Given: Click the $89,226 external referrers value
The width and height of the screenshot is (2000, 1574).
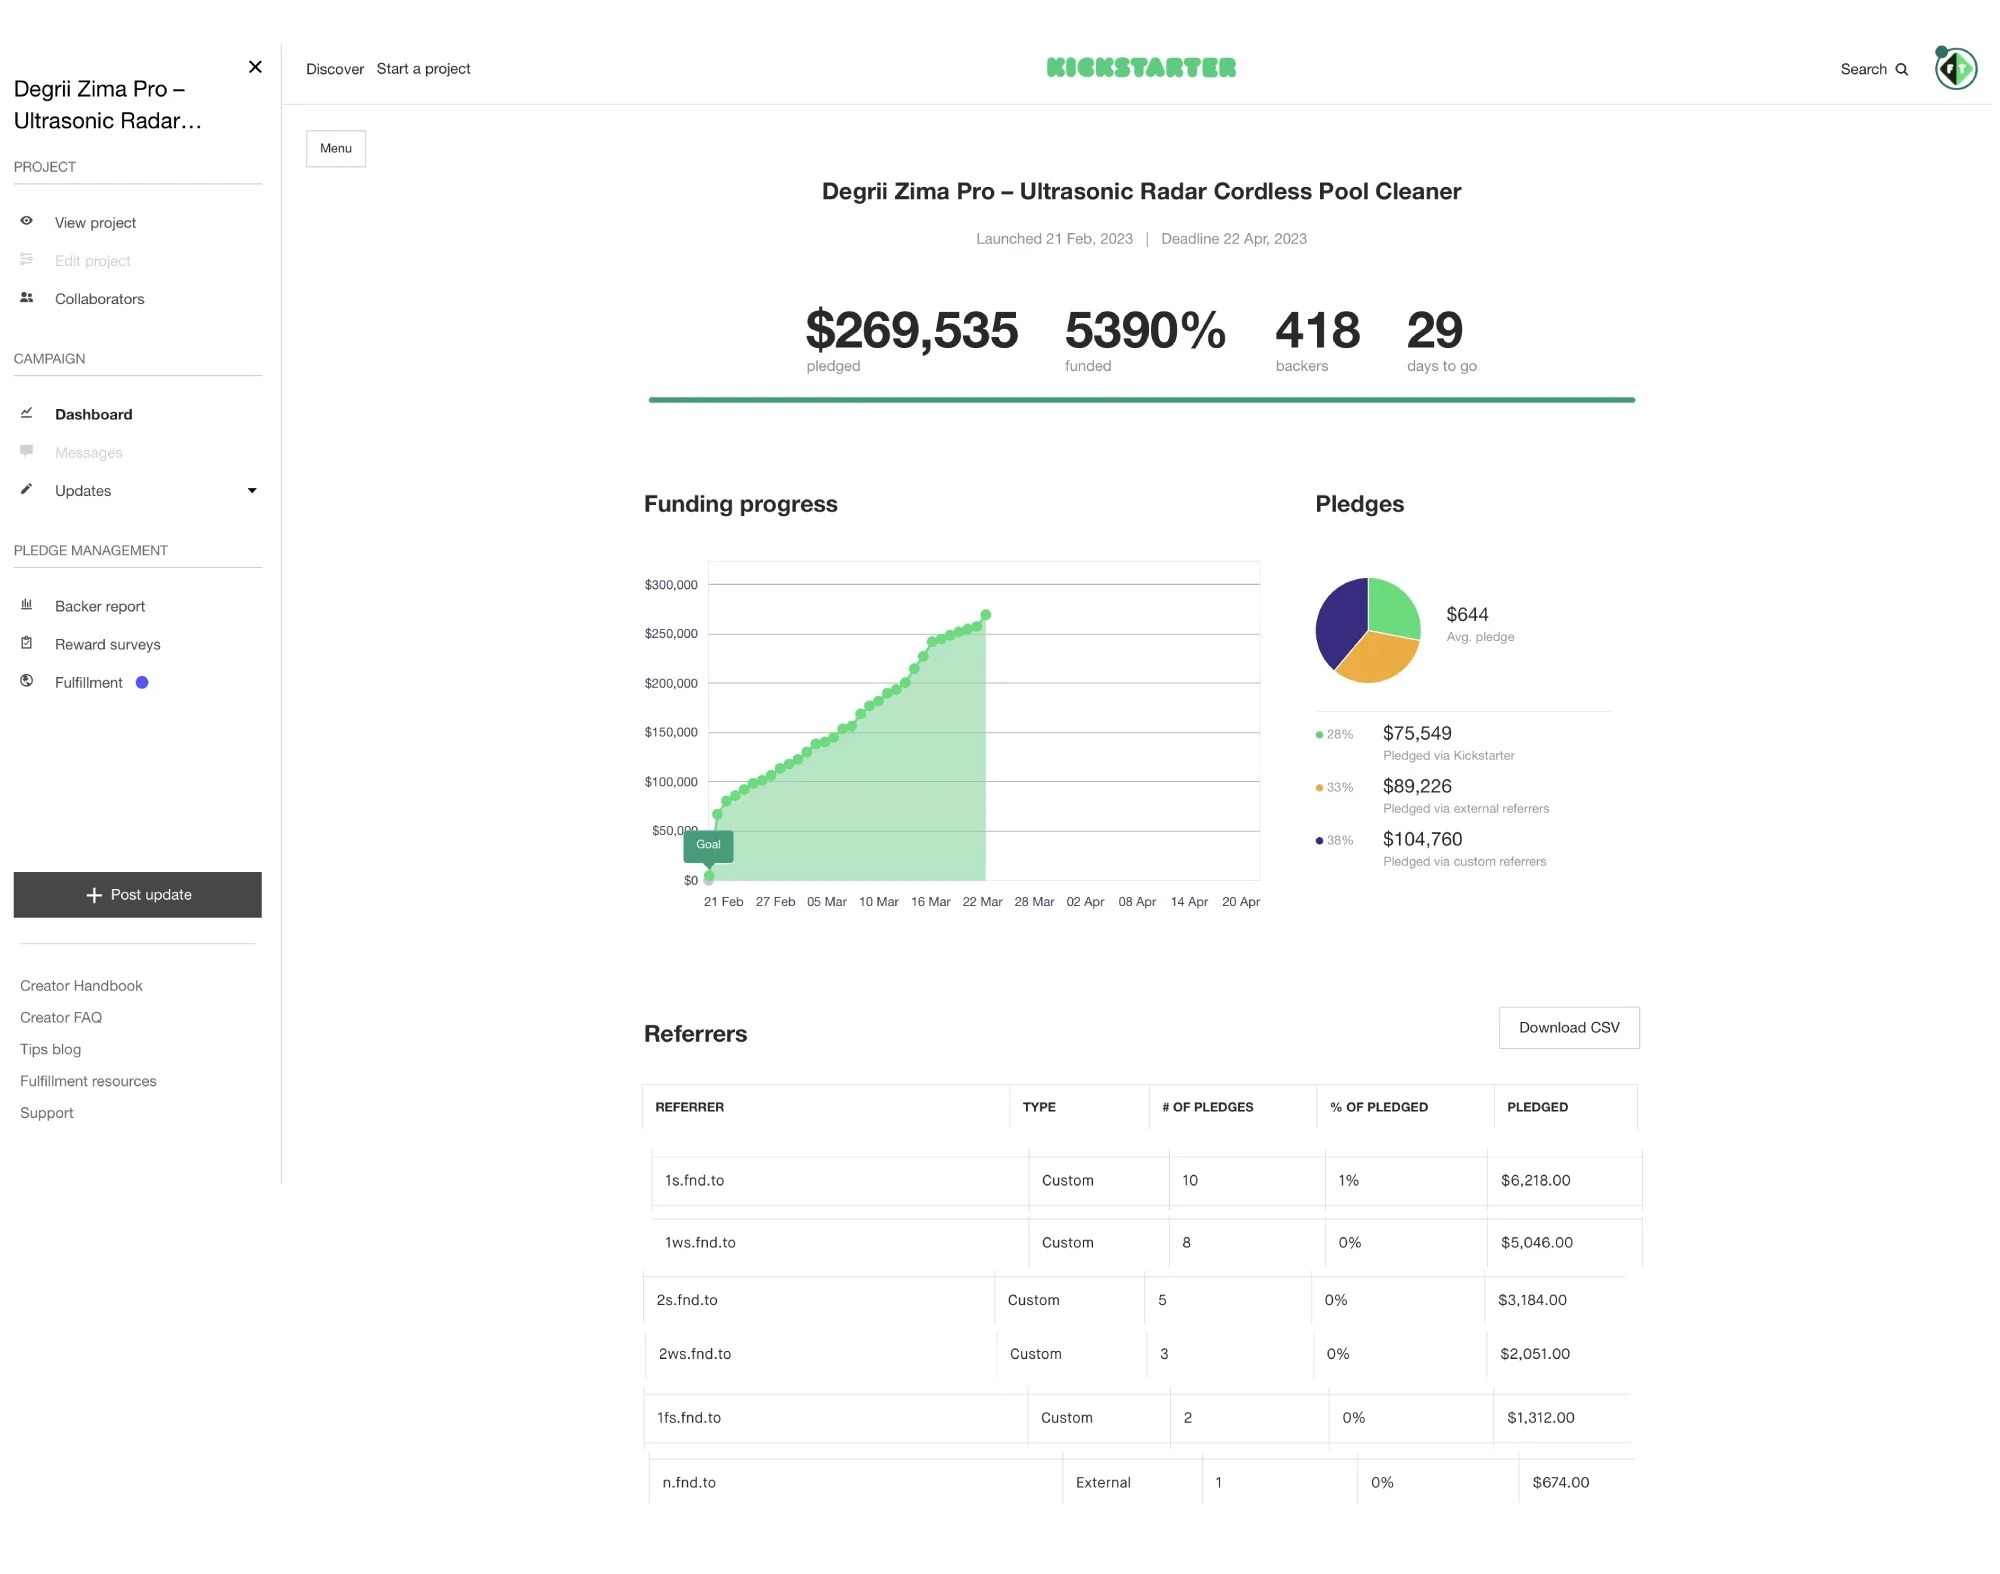Looking at the screenshot, I should [1417, 787].
